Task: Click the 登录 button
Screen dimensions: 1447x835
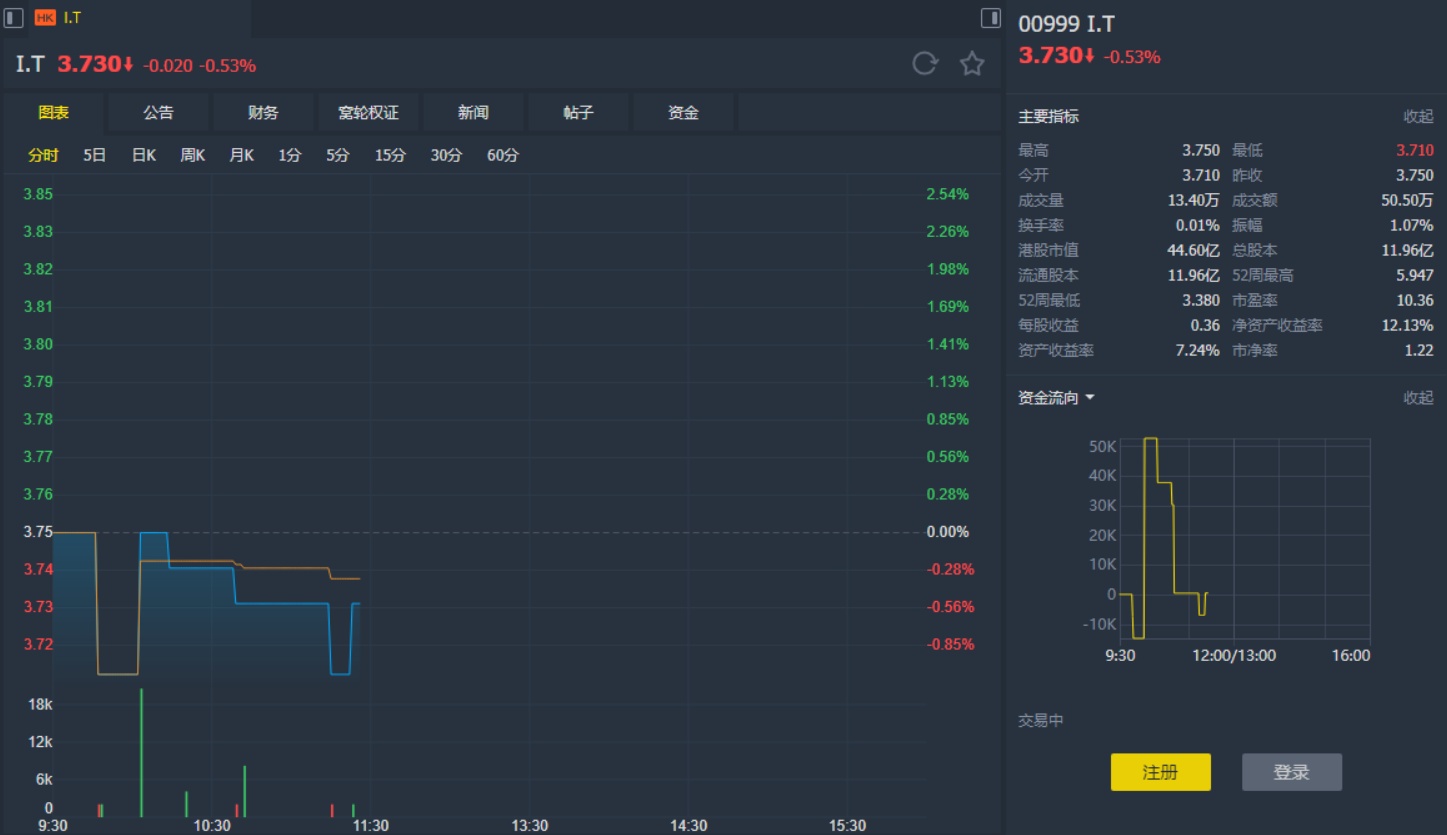Action: (1291, 772)
